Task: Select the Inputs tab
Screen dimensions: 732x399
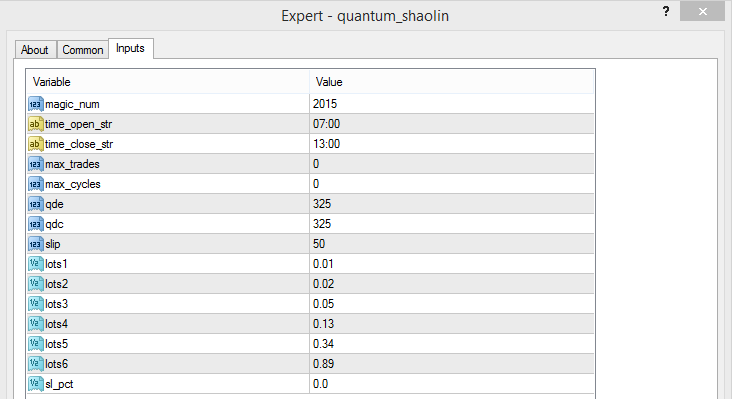Action: 130,49
